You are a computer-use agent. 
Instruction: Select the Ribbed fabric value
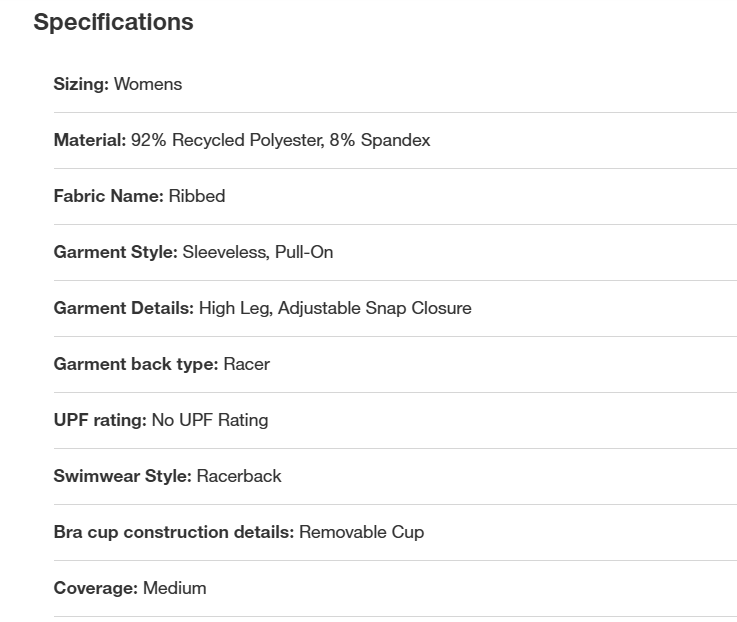197,196
